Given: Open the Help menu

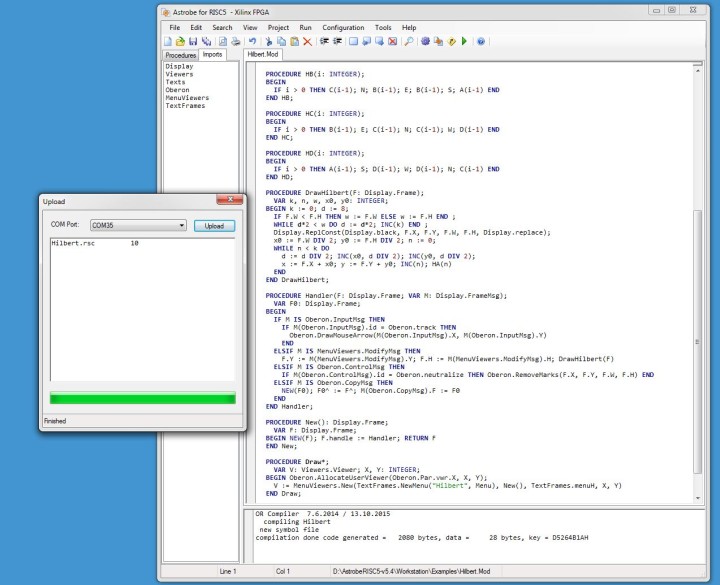Looking at the screenshot, I should [409, 28].
